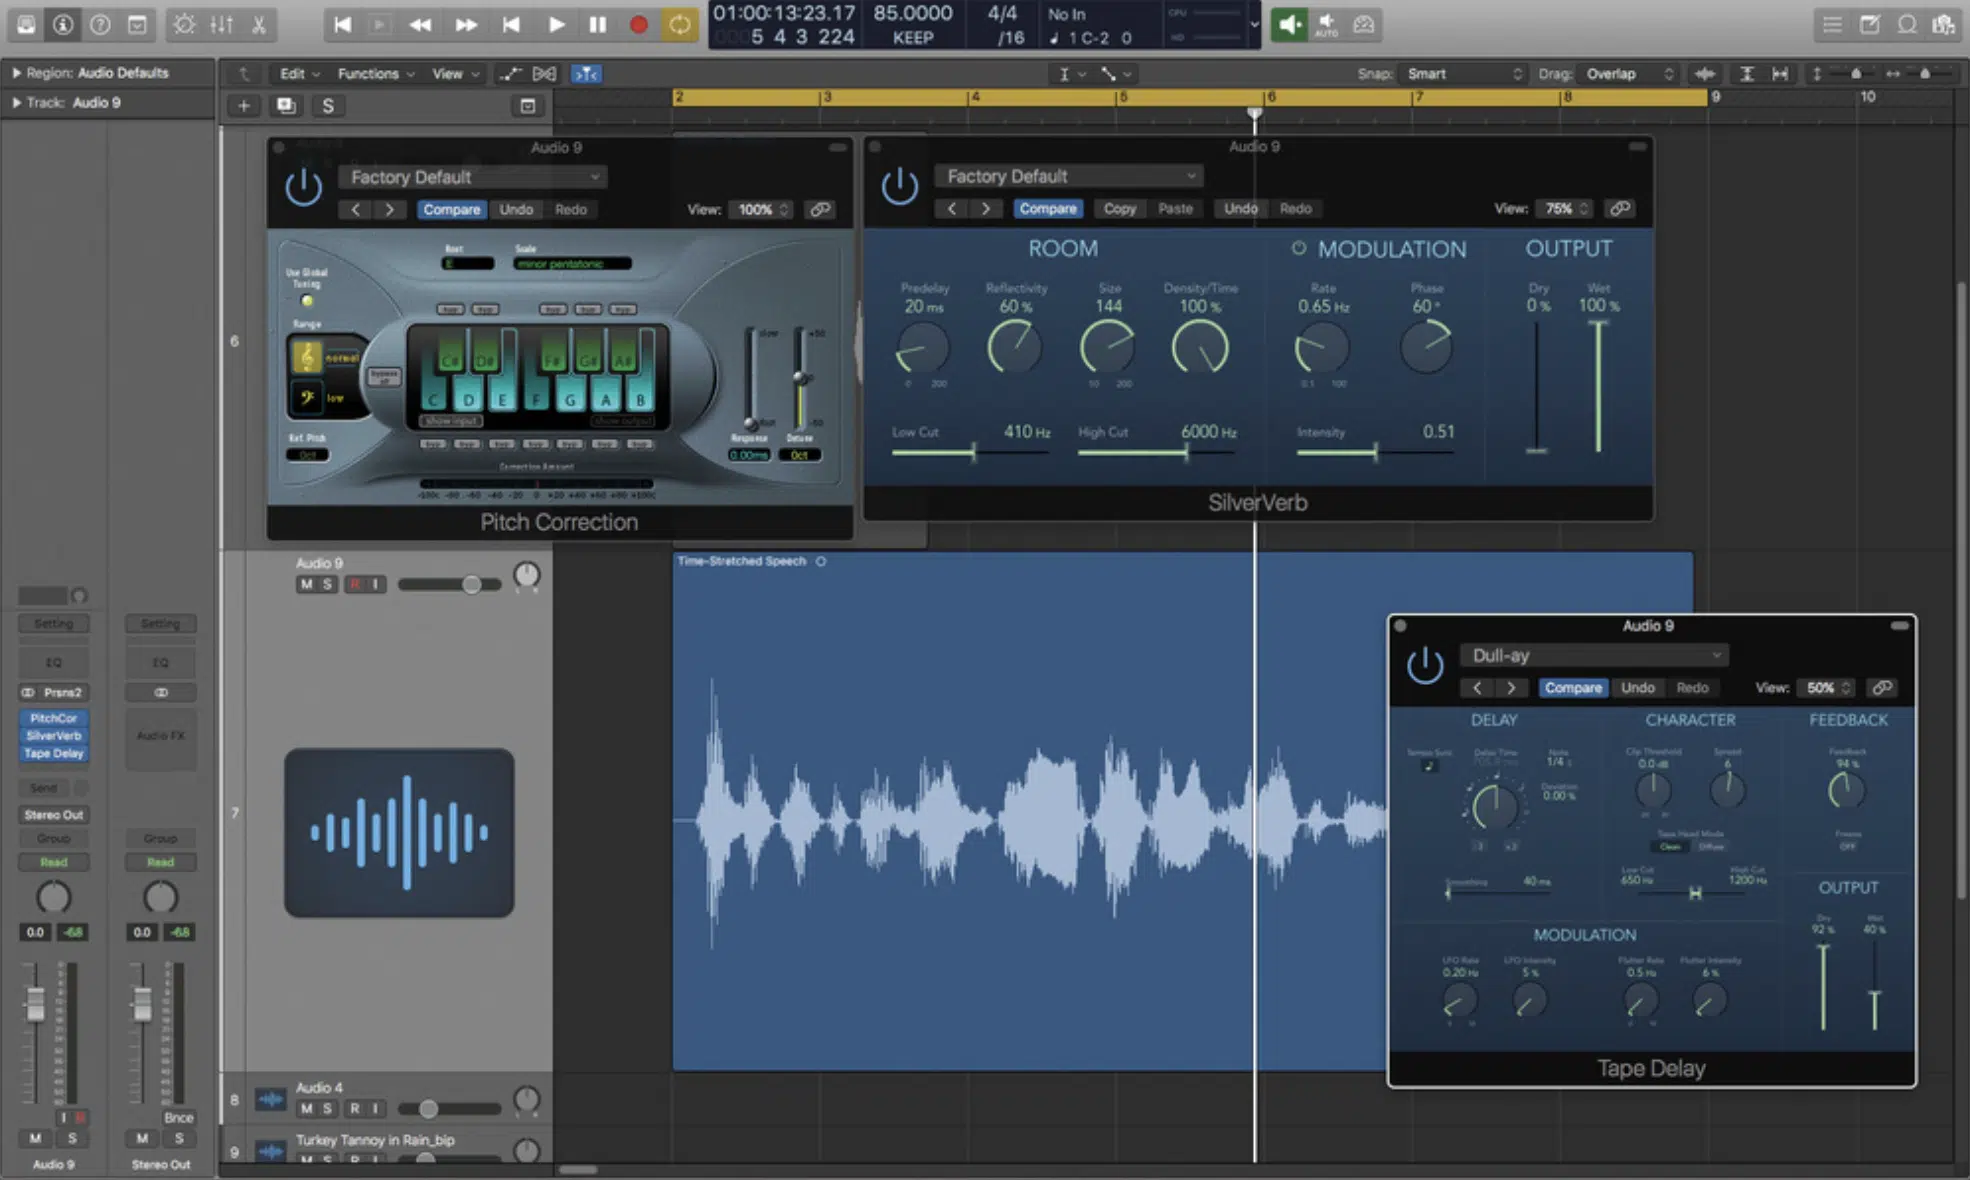Screen dimensions: 1970x1180
Task: Change Pitch Correction View 100% dropdown
Action: coord(762,209)
